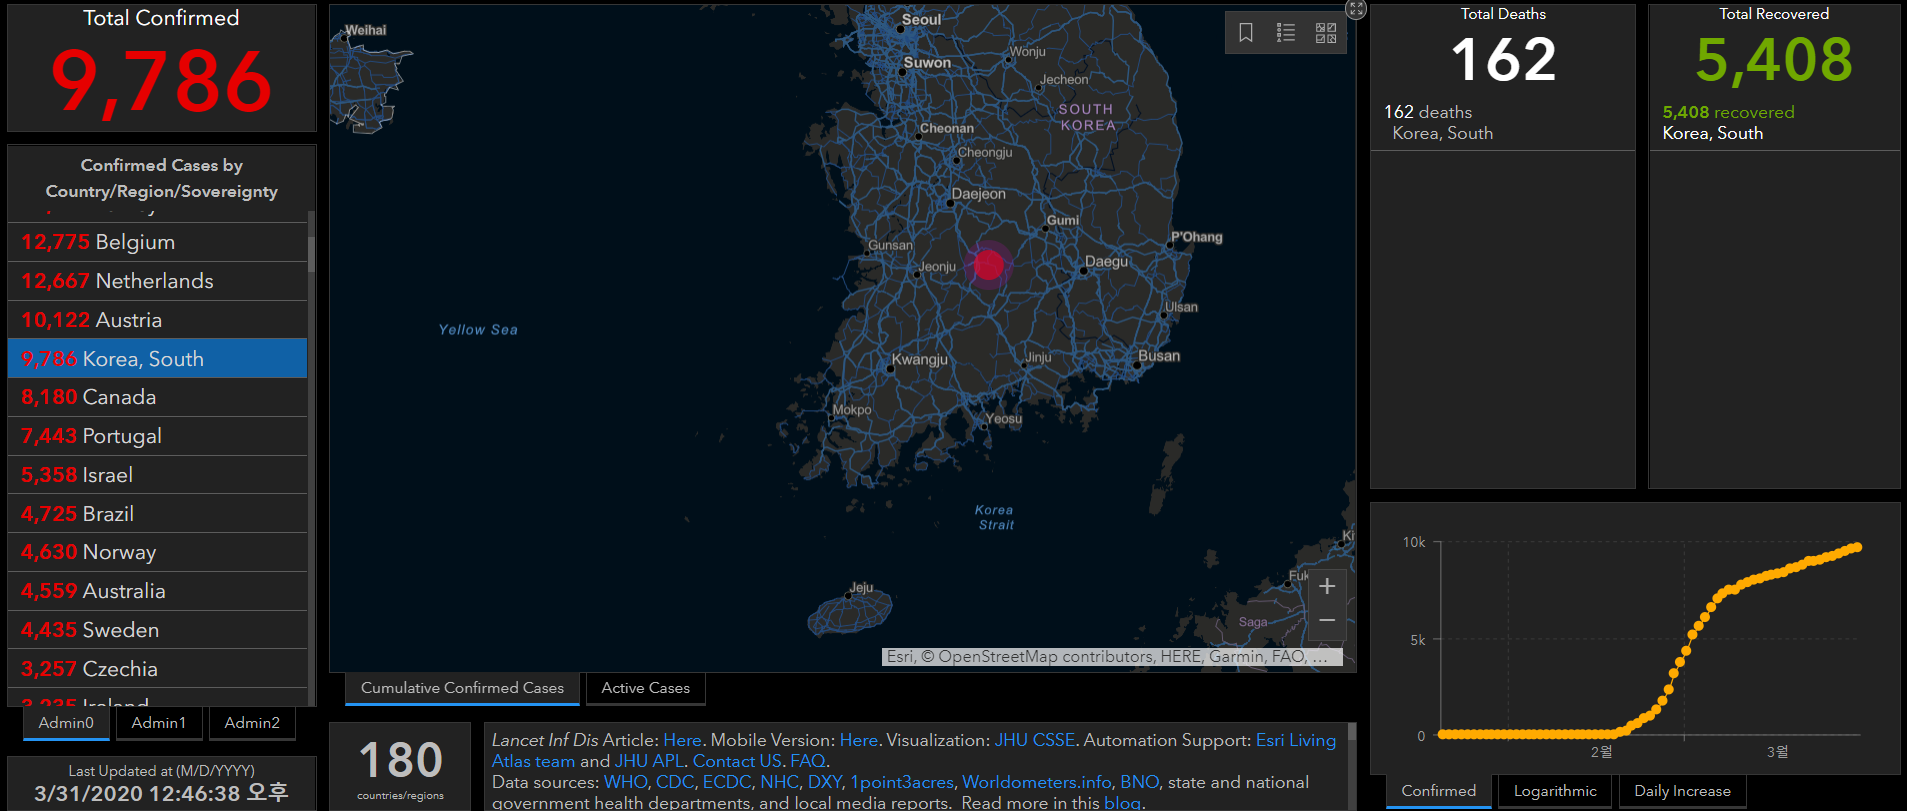Viewport: 1907px width, 811px height.
Task: Select the Admin1 tab
Action: point(159,723)
